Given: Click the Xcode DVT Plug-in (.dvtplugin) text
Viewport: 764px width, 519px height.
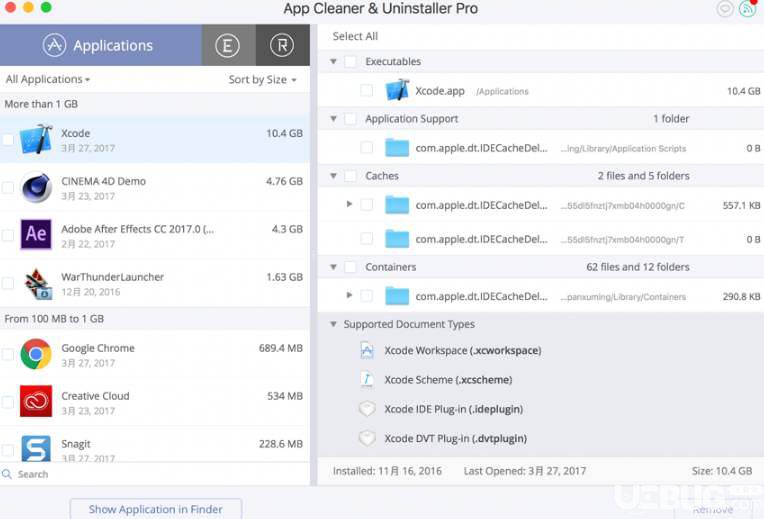Looking at the screenshot, I should [455, 438].
